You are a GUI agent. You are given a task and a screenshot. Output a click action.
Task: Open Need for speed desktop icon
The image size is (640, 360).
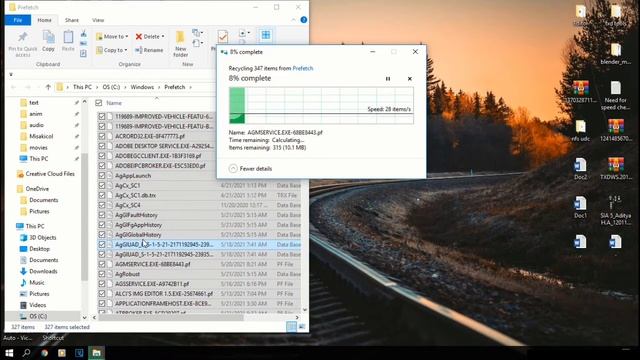tap(616, 95)
